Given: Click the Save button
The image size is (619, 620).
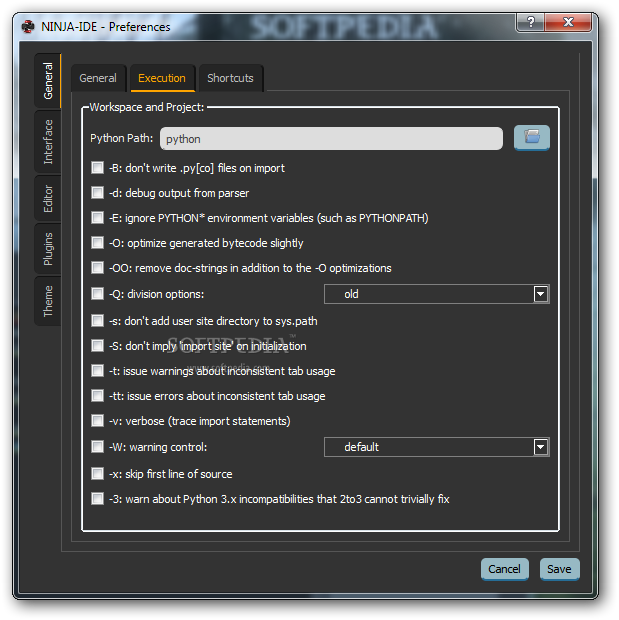Looking at the screenshot, I should point(559,569).
